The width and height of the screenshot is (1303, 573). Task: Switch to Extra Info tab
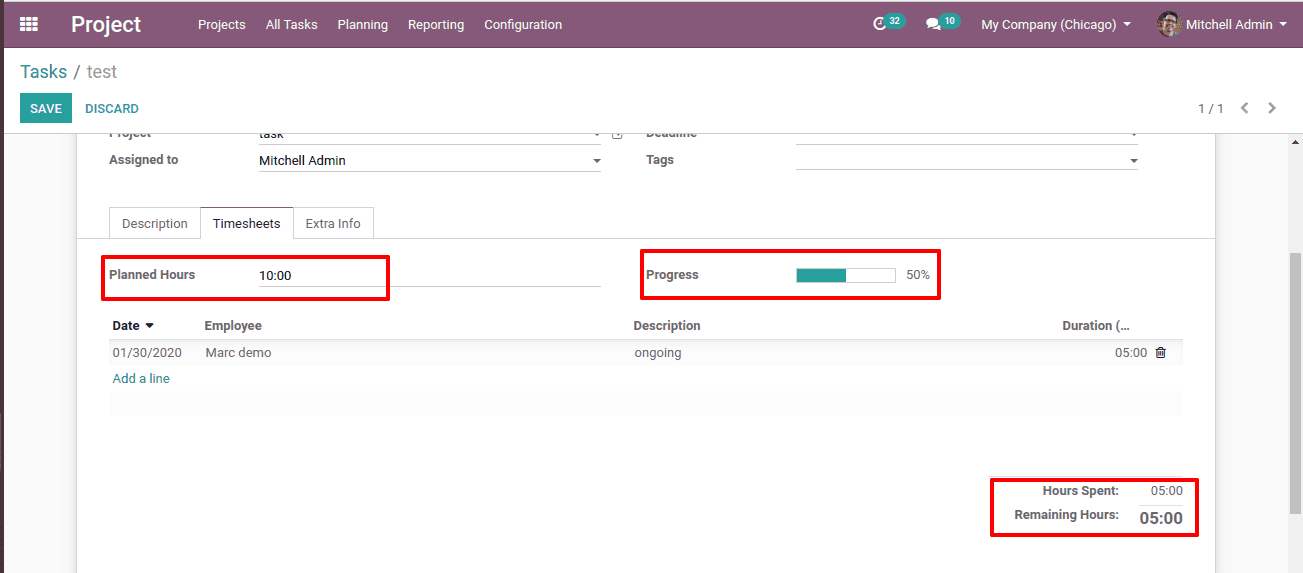click(x=333, y=223)
